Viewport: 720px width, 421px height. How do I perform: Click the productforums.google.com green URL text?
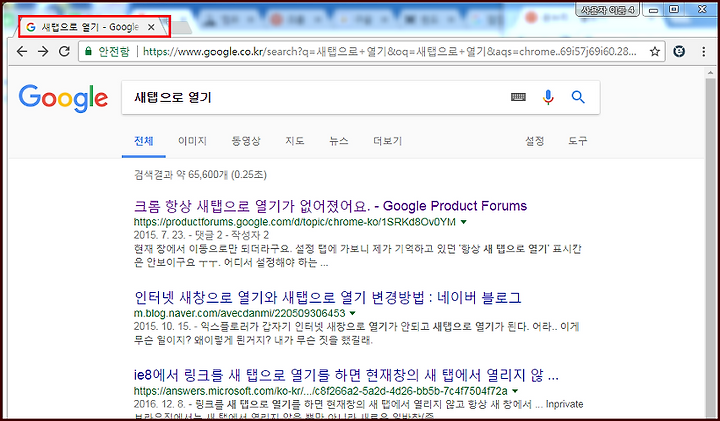(295, 222)
